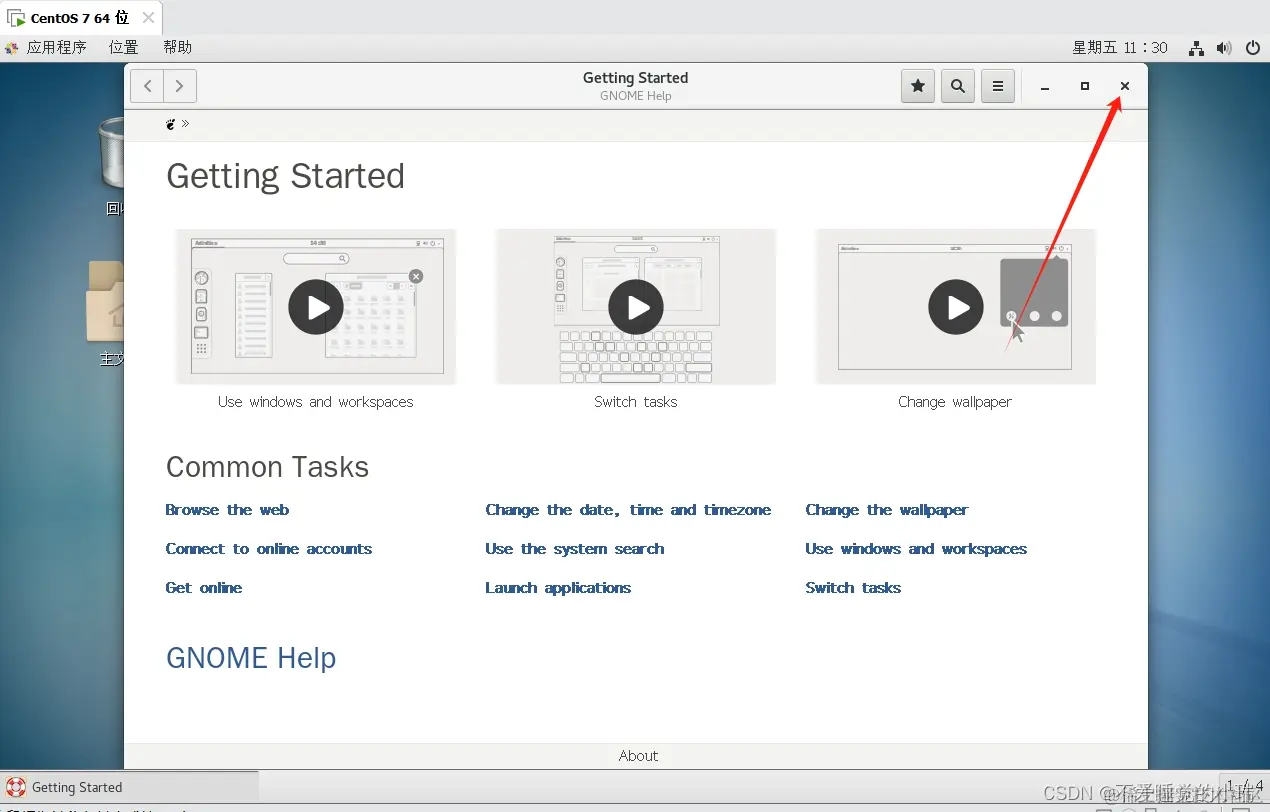Maximize the GNOME Help window
This screenshot has width=1270, height=812.
point(1085,87)
